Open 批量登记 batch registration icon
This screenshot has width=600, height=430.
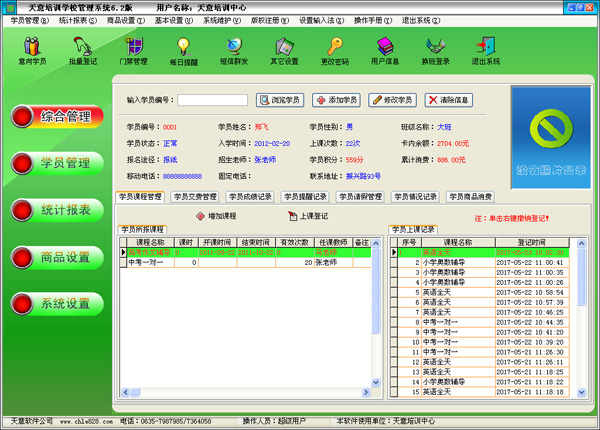click(81, 49)
